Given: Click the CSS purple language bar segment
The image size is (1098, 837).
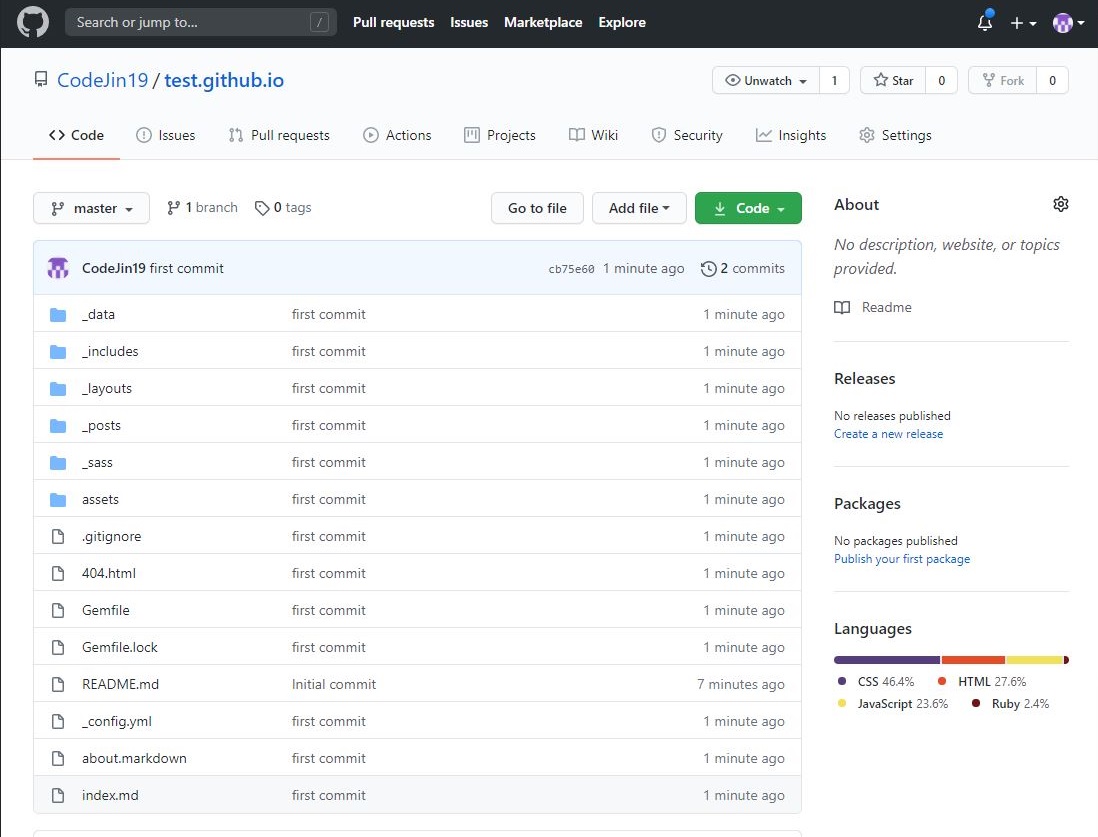Looking at the screenshot, I should click(887, 660).
